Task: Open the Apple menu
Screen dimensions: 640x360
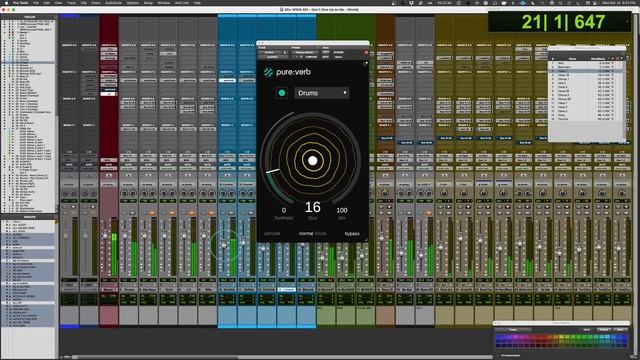Action: coord(6,3)
